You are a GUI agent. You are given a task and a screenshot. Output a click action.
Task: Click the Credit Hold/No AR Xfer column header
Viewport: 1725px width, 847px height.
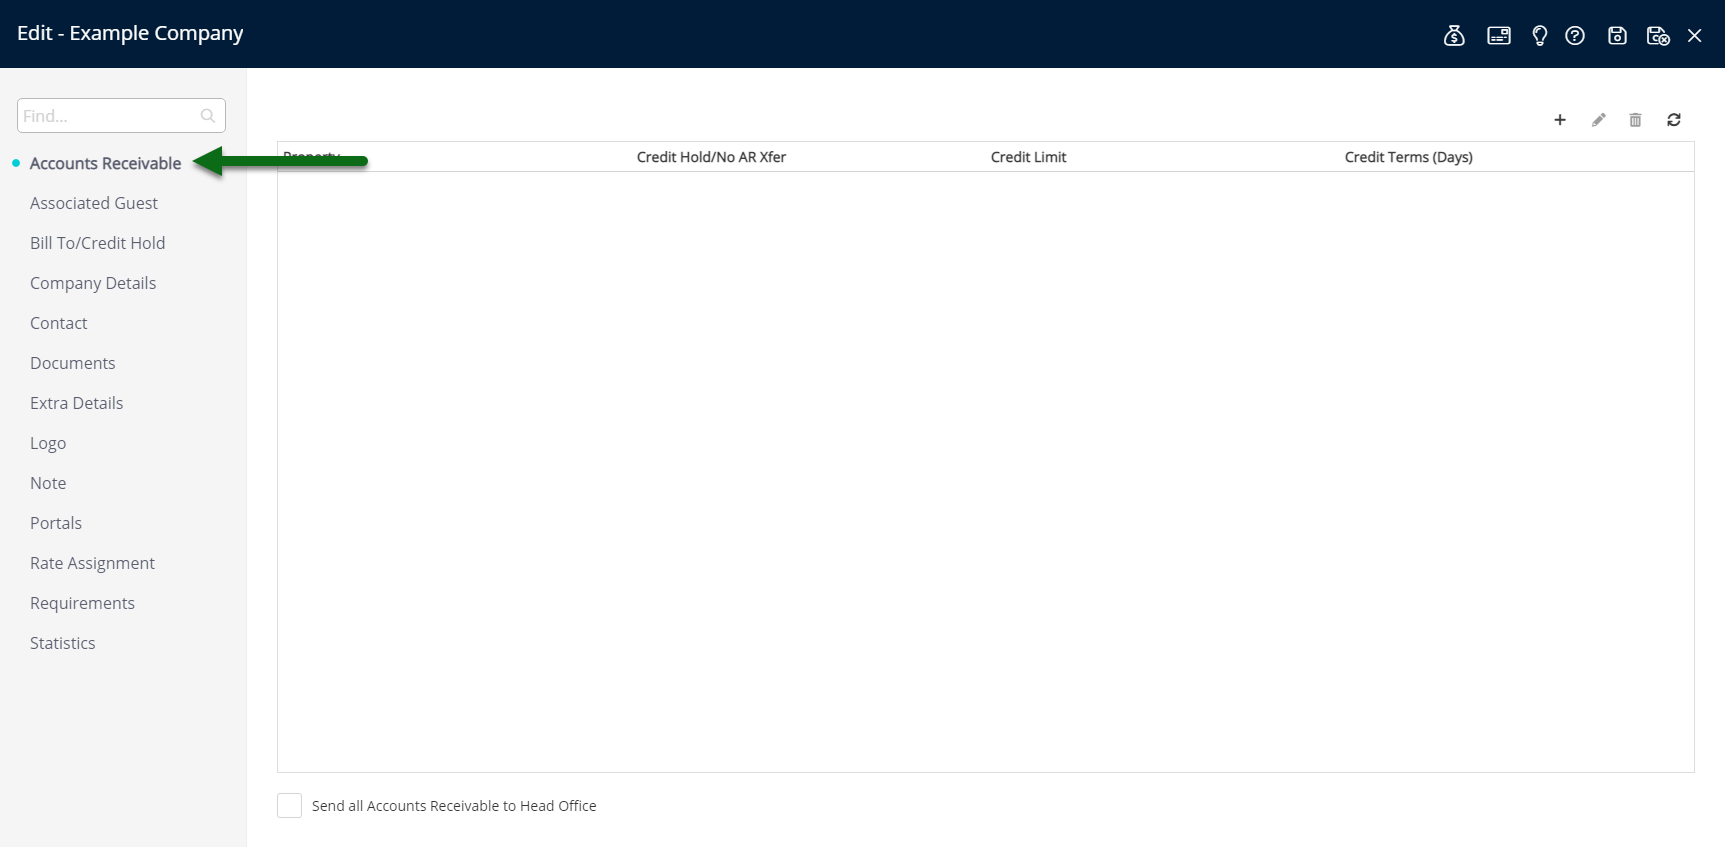tap(712, 157)
